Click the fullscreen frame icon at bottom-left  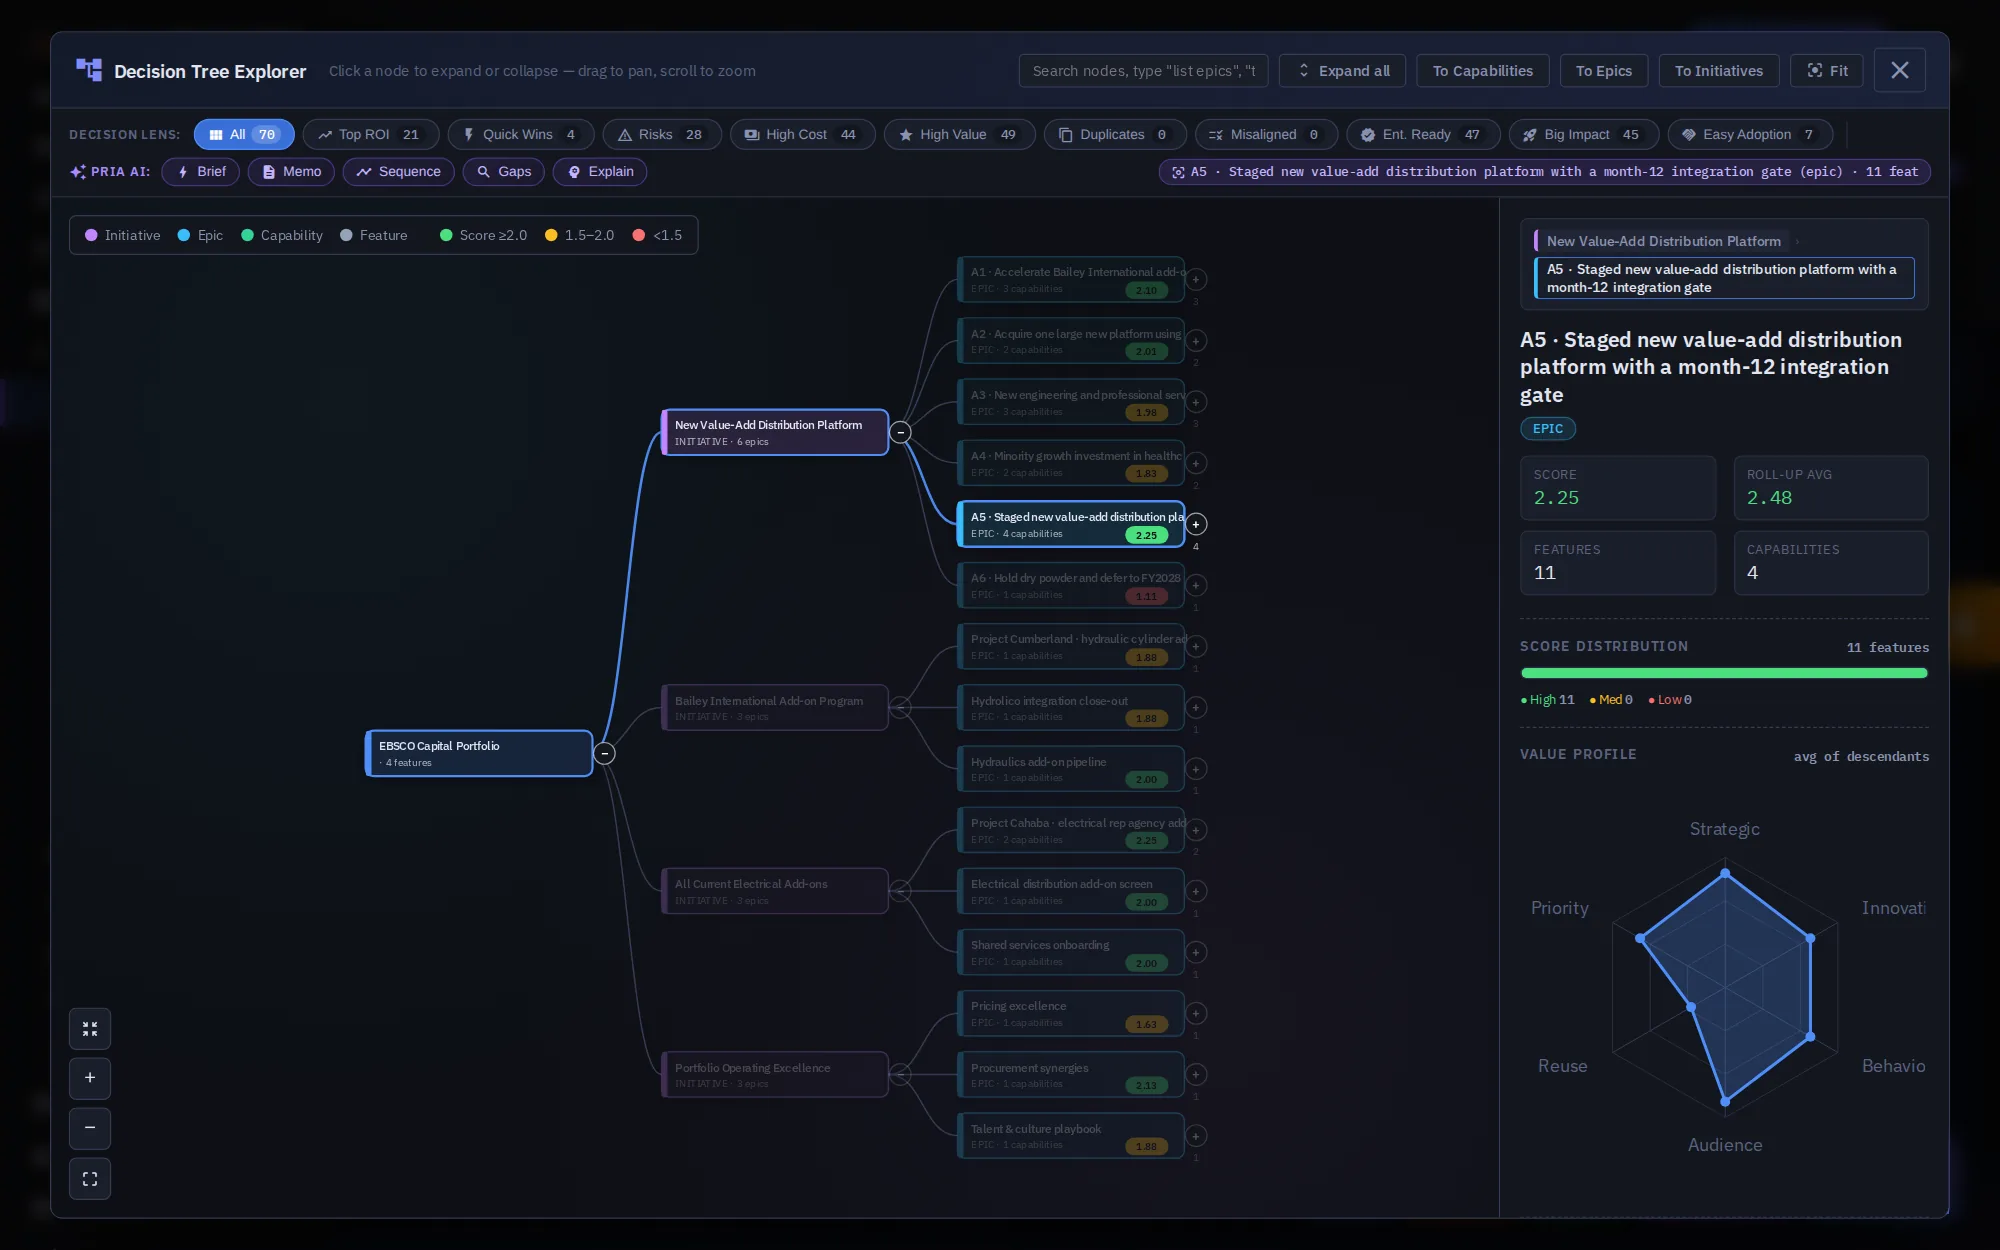click(90, 1179)
